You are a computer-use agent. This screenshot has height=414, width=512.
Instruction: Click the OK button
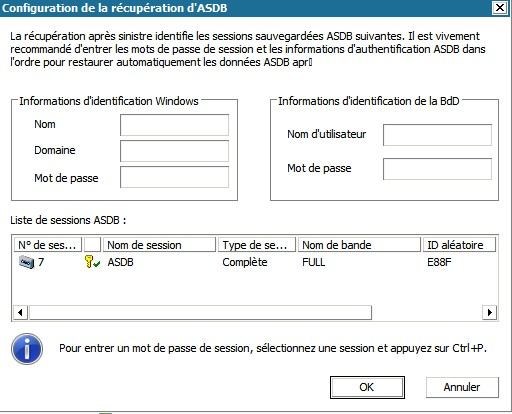367,387
